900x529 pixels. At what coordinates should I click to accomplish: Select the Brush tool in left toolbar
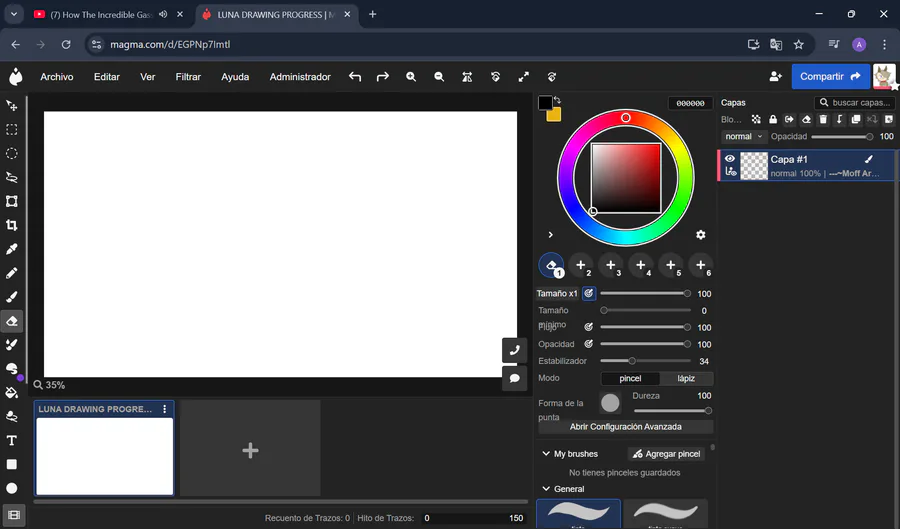tap(11, 297)
